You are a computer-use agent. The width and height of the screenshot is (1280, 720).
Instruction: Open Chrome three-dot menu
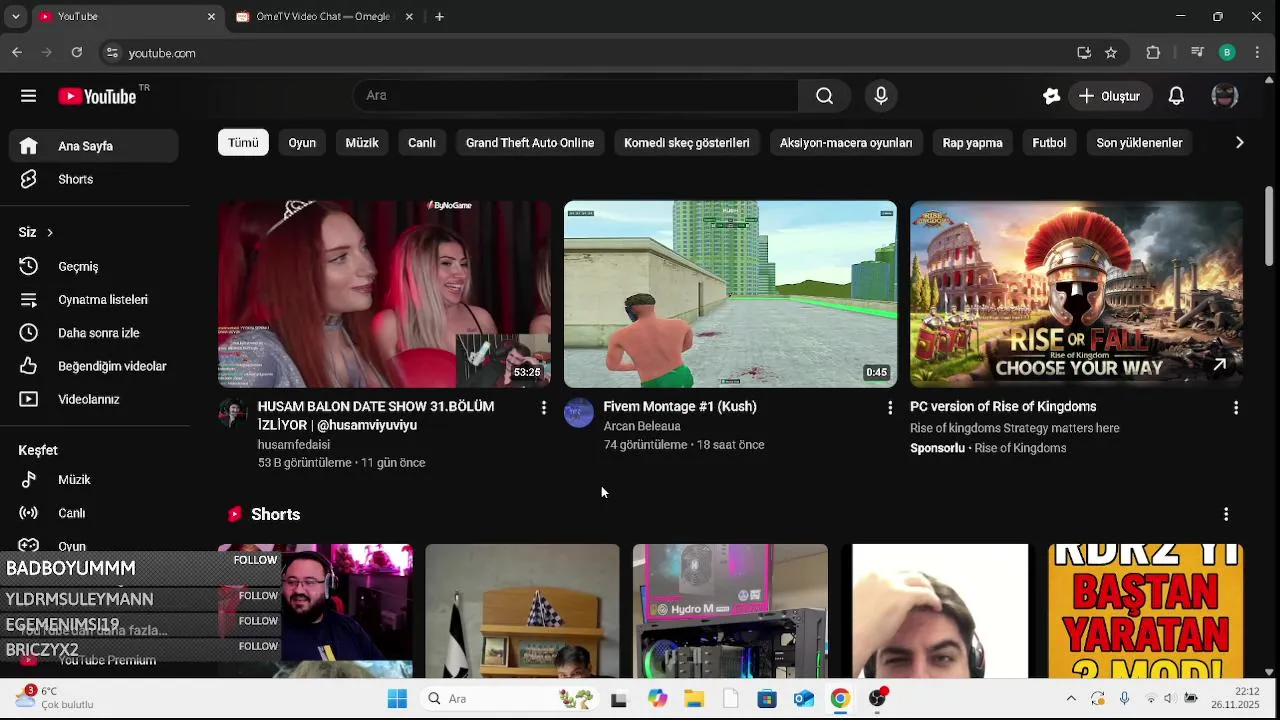coord(1257,53)
